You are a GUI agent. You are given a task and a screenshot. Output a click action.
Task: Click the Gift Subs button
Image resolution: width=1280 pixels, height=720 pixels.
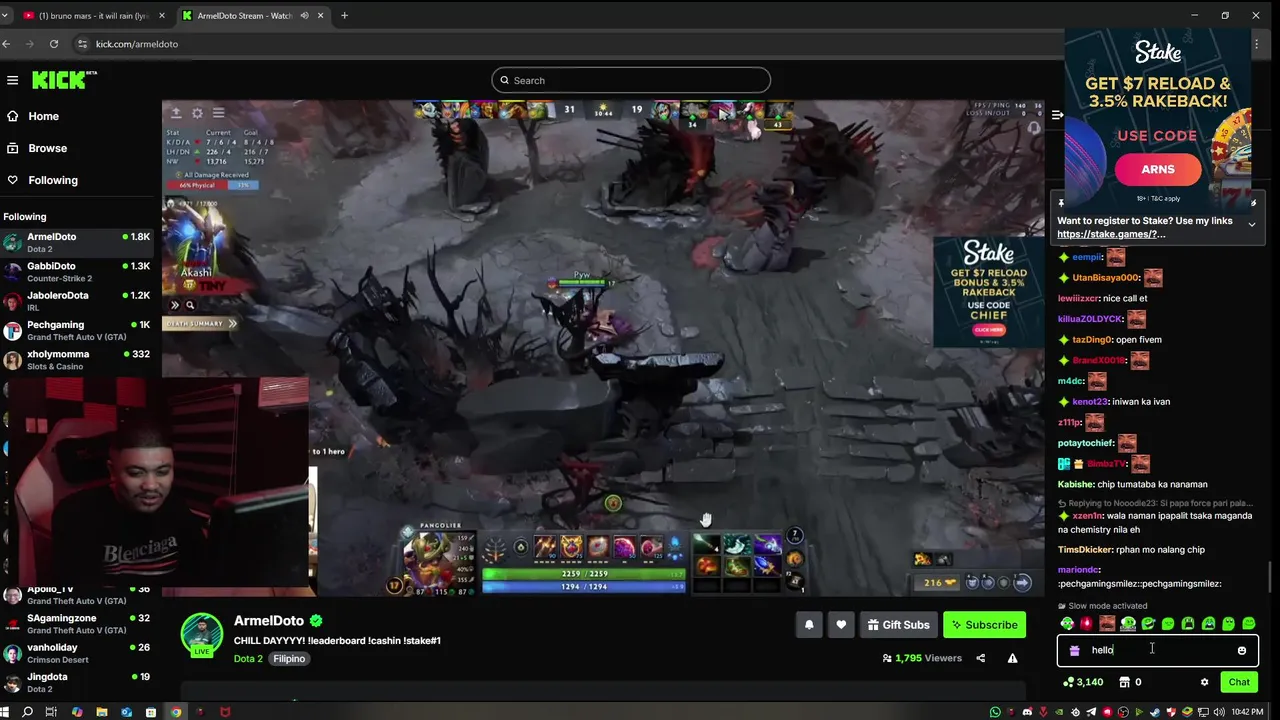pyautogui.click(x=898, y=625)
